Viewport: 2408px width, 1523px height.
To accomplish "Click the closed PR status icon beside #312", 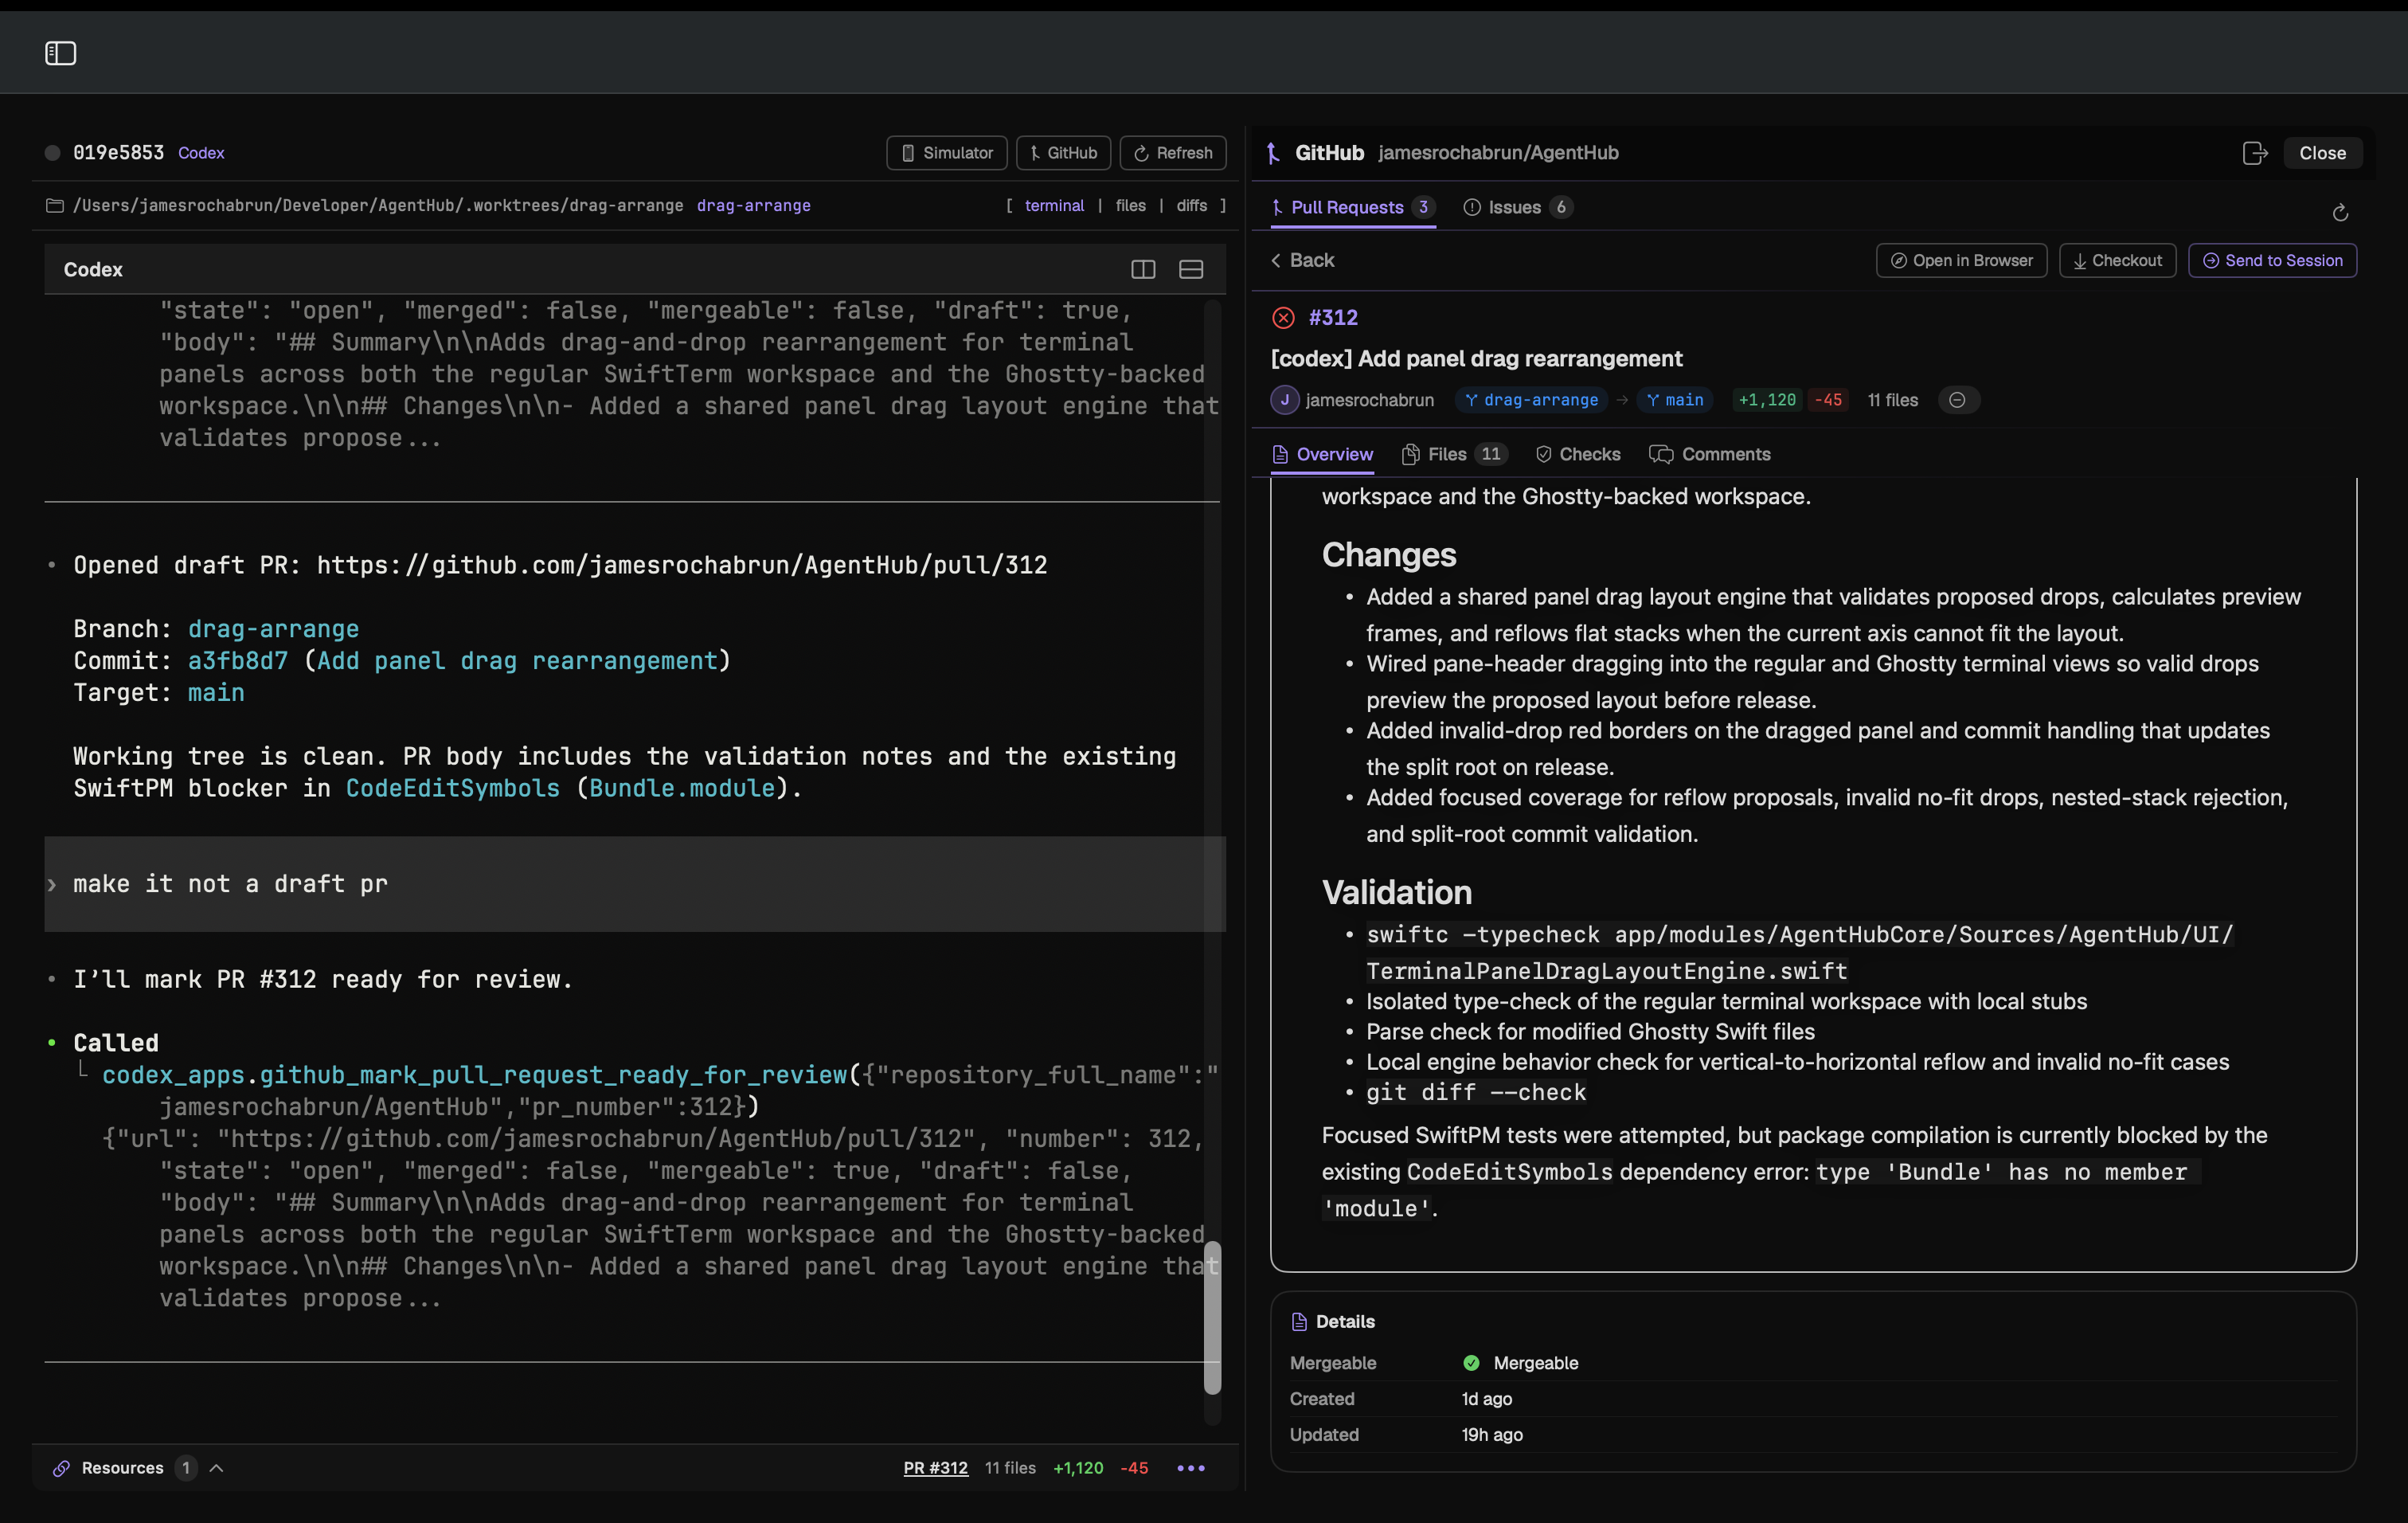I will pos(1283,318).
